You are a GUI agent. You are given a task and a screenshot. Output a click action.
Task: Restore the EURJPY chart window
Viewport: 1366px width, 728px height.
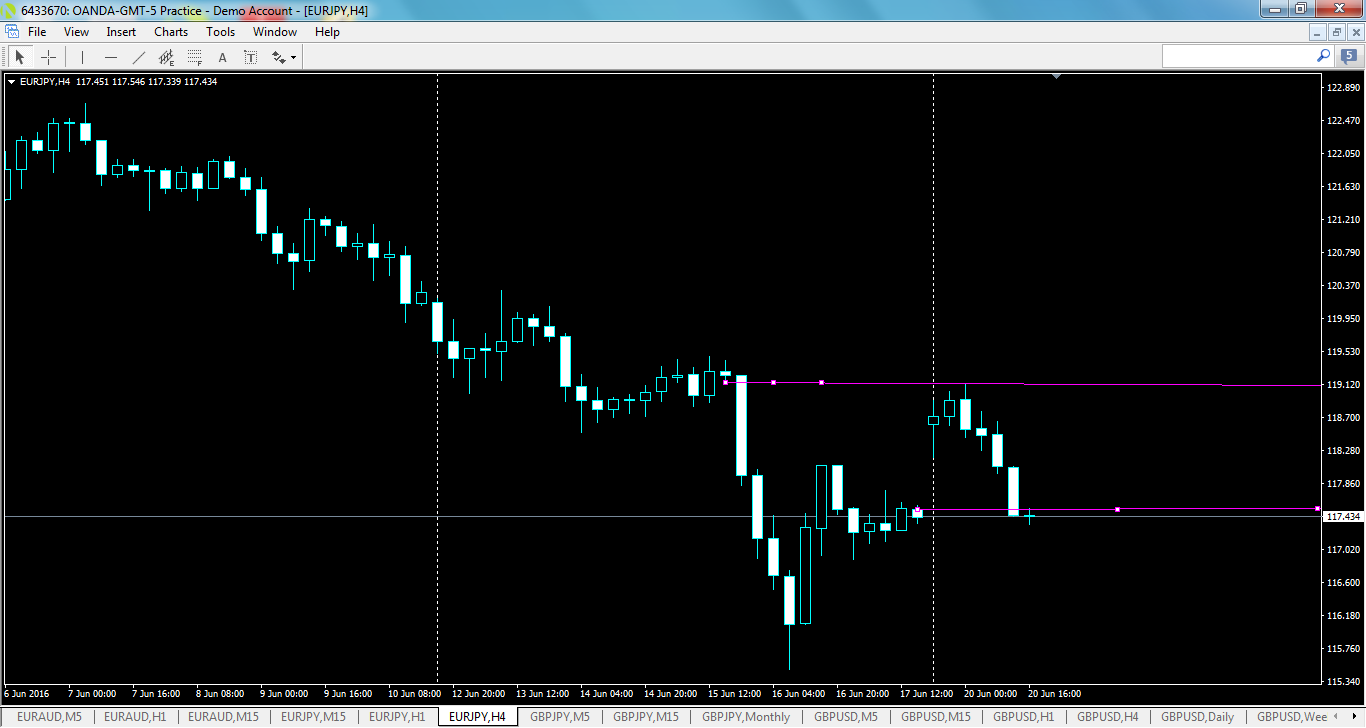tap(1336, 31)
